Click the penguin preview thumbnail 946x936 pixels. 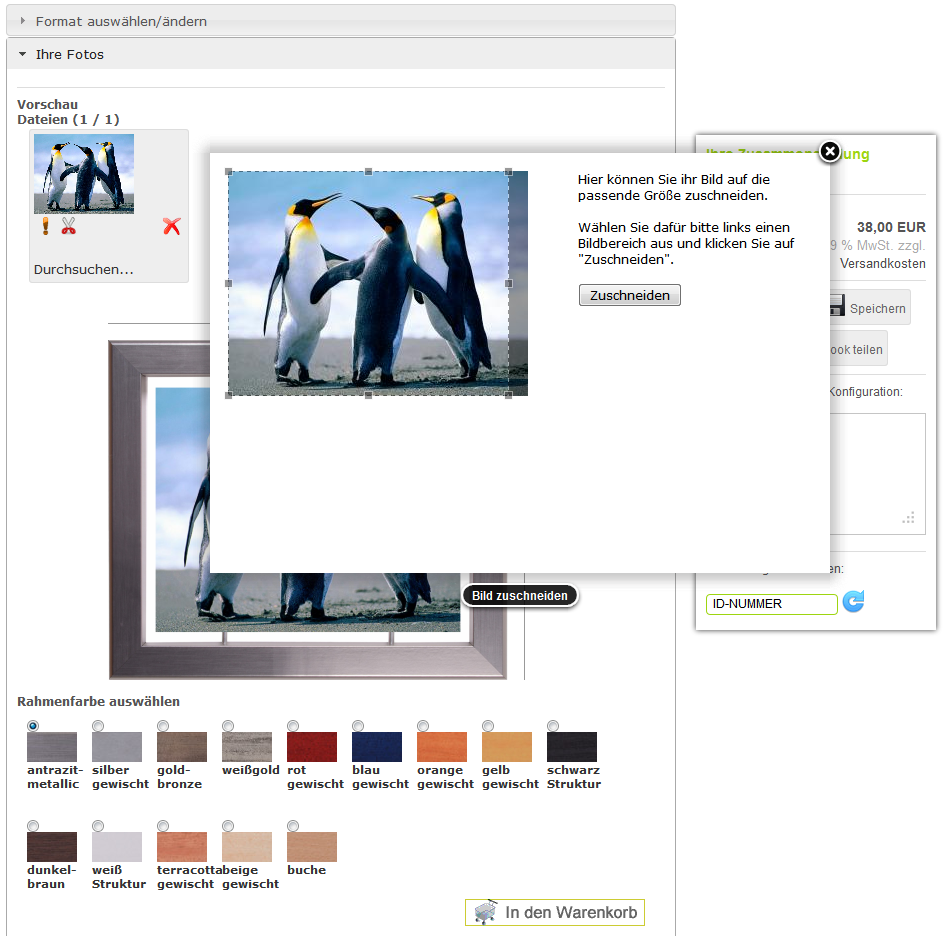click(84, 174)
